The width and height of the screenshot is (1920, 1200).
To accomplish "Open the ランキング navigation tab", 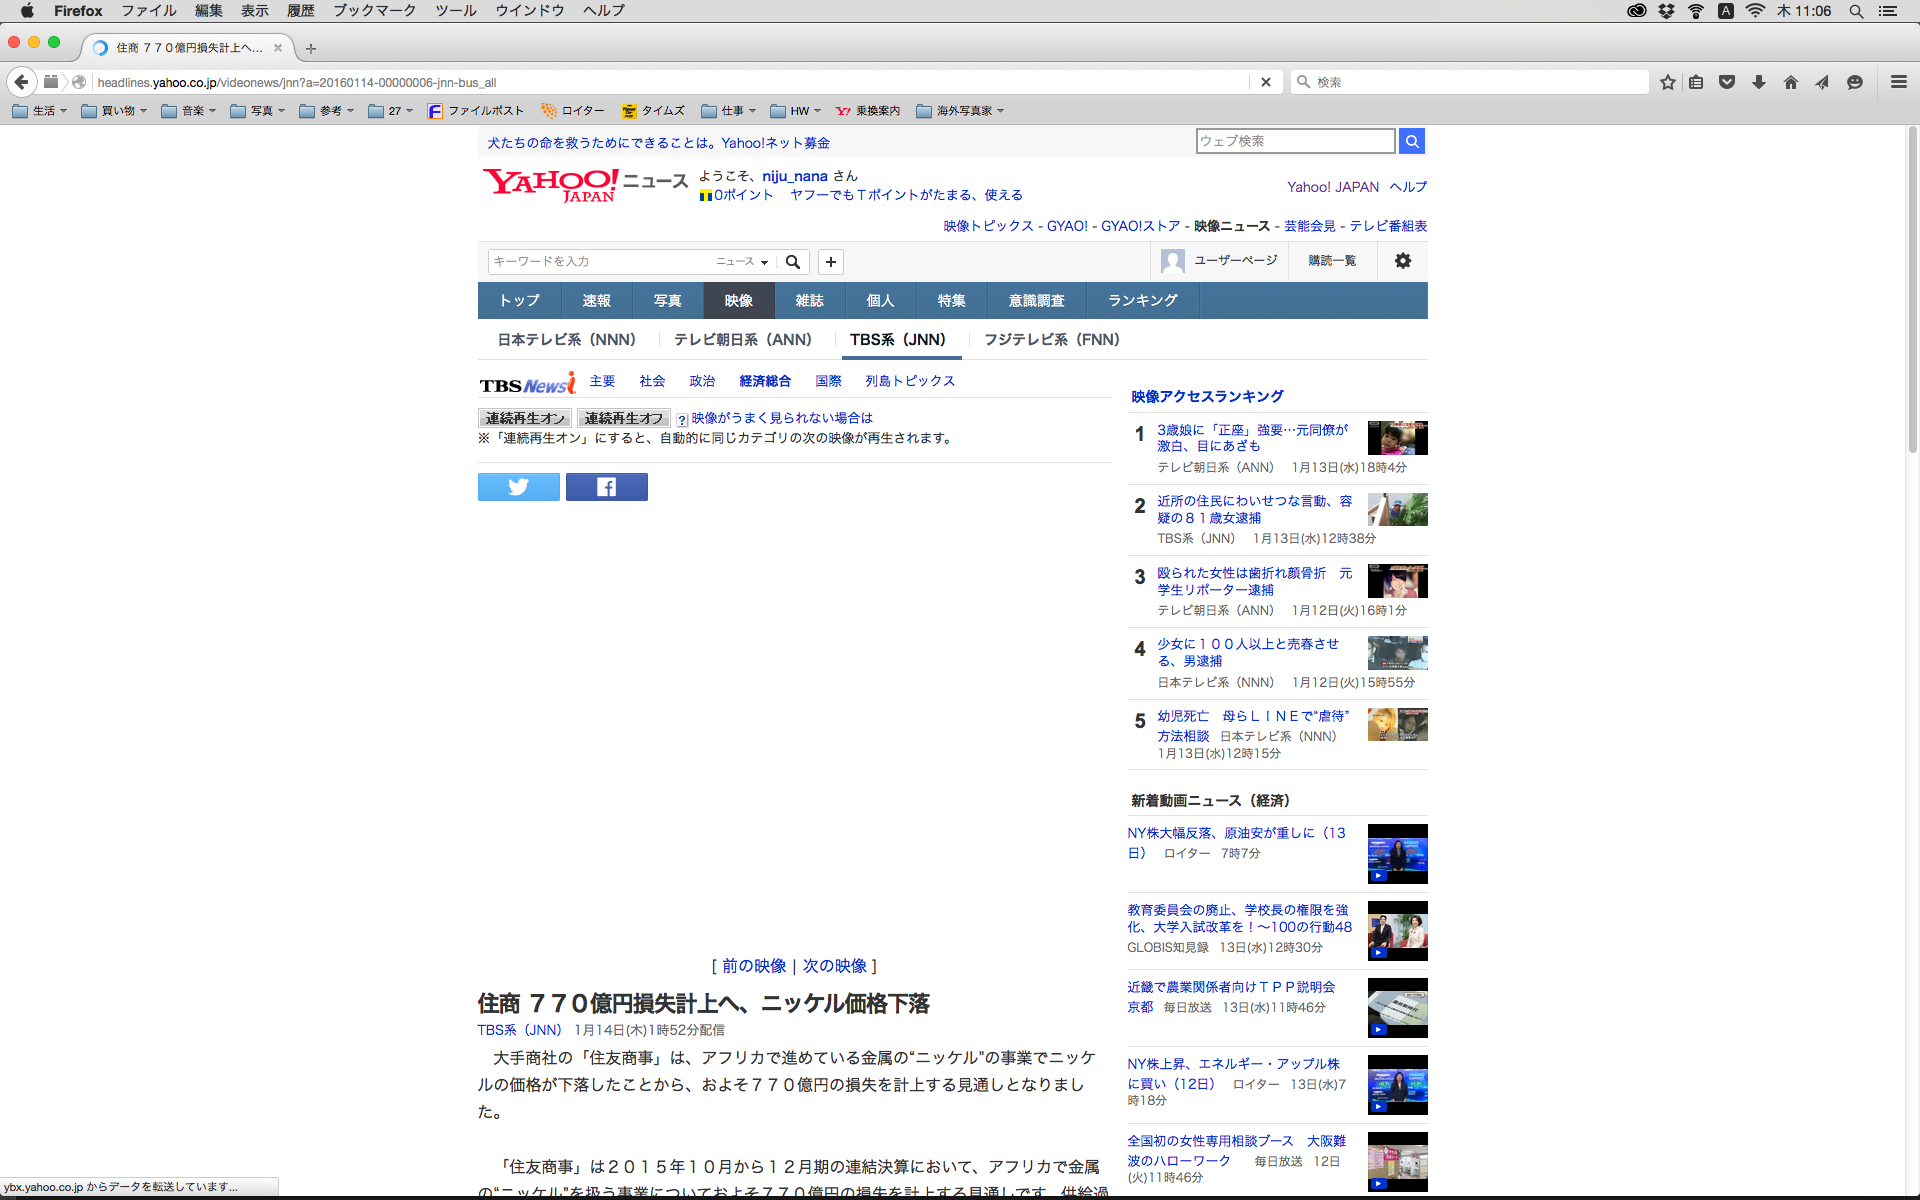I will (1142, 301).
